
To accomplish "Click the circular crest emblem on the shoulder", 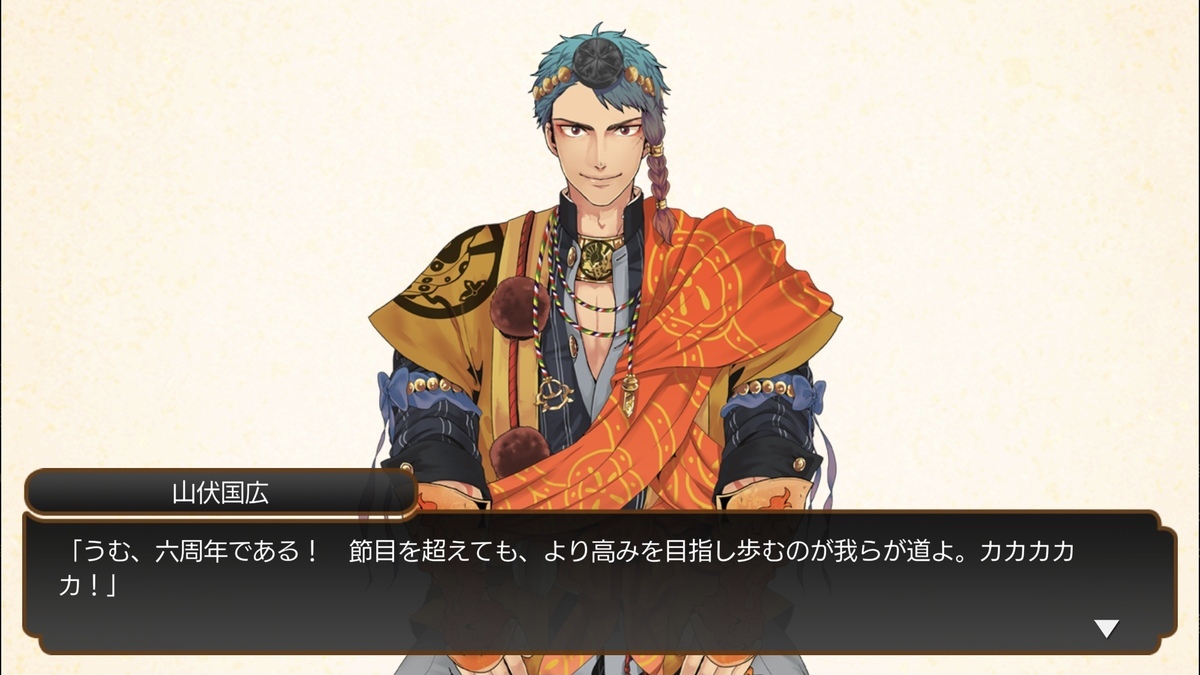I will 449,268.
